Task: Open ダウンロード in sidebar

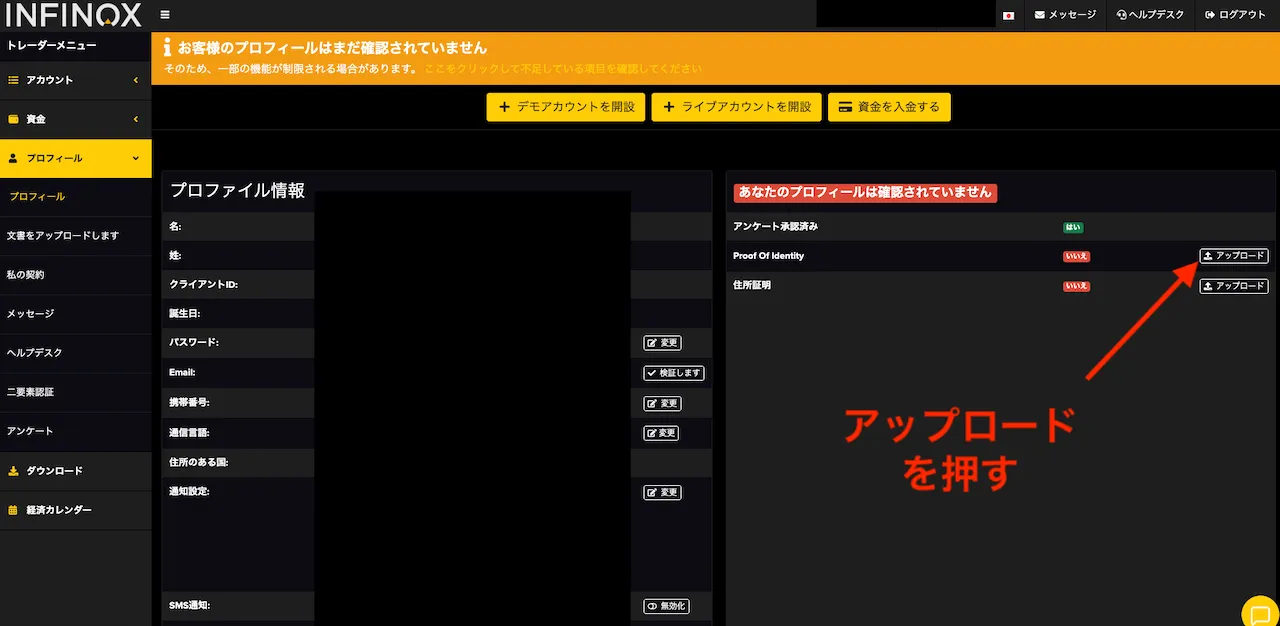Action: pyautogui.click(x=76, y=471)
